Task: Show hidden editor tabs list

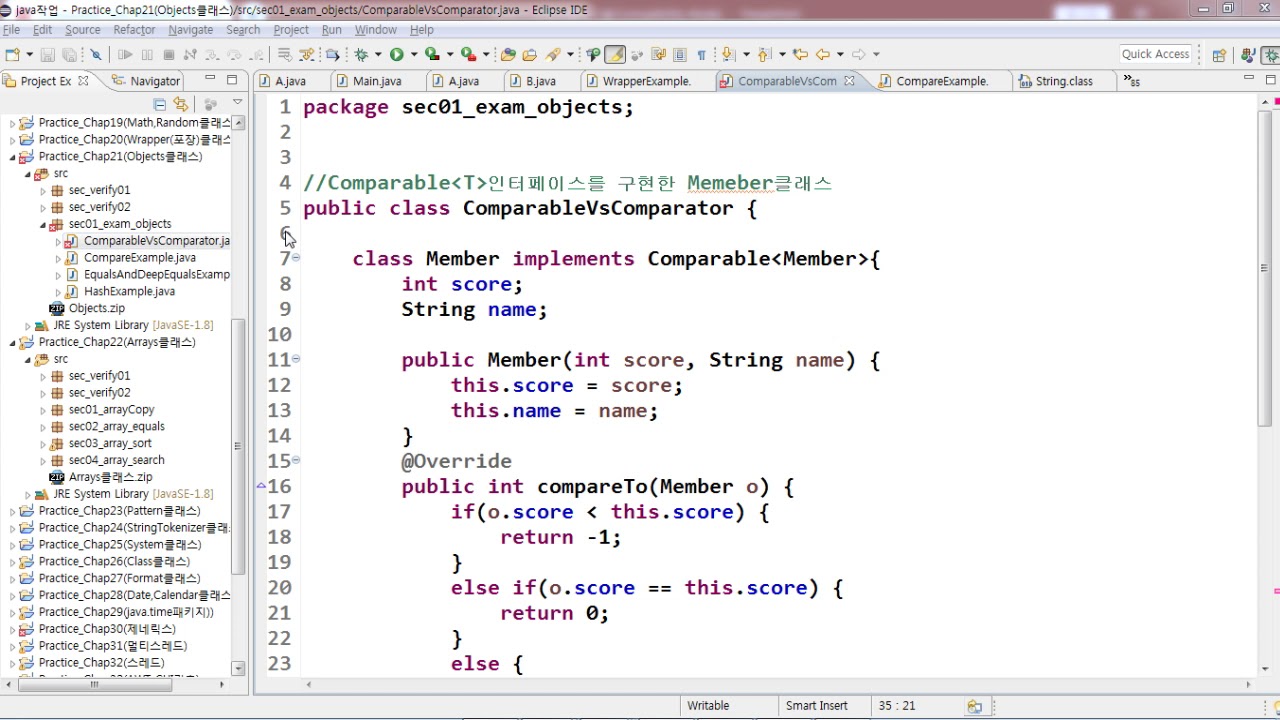Action: [1132, 81]
